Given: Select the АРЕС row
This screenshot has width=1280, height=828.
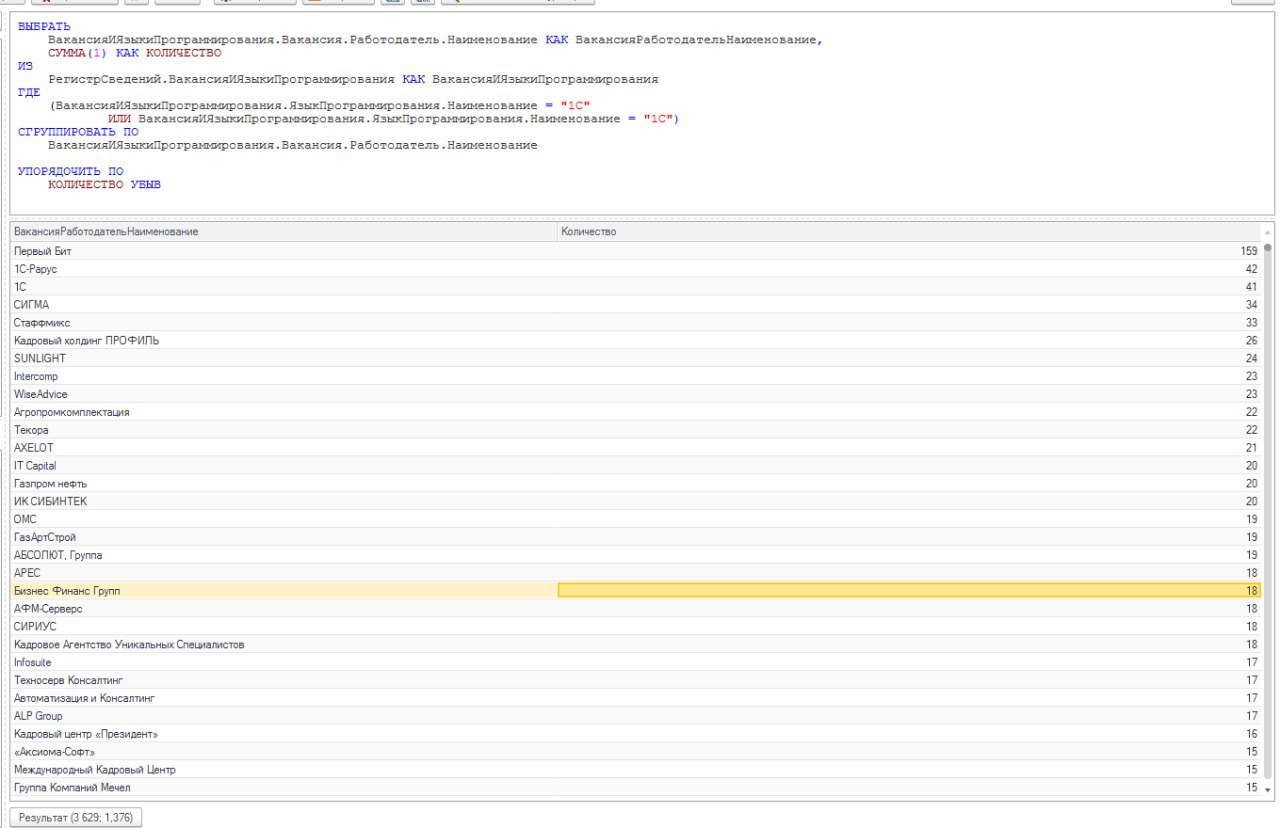Looking at the screenshot, I should point(635,573).
